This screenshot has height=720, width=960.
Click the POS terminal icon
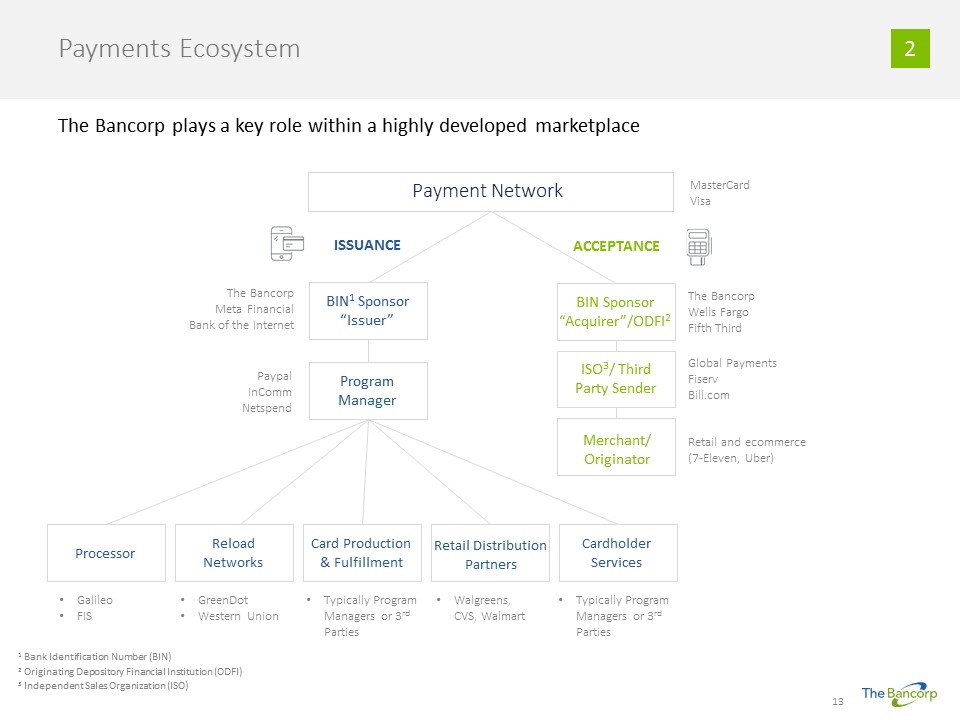click(698, 245)
